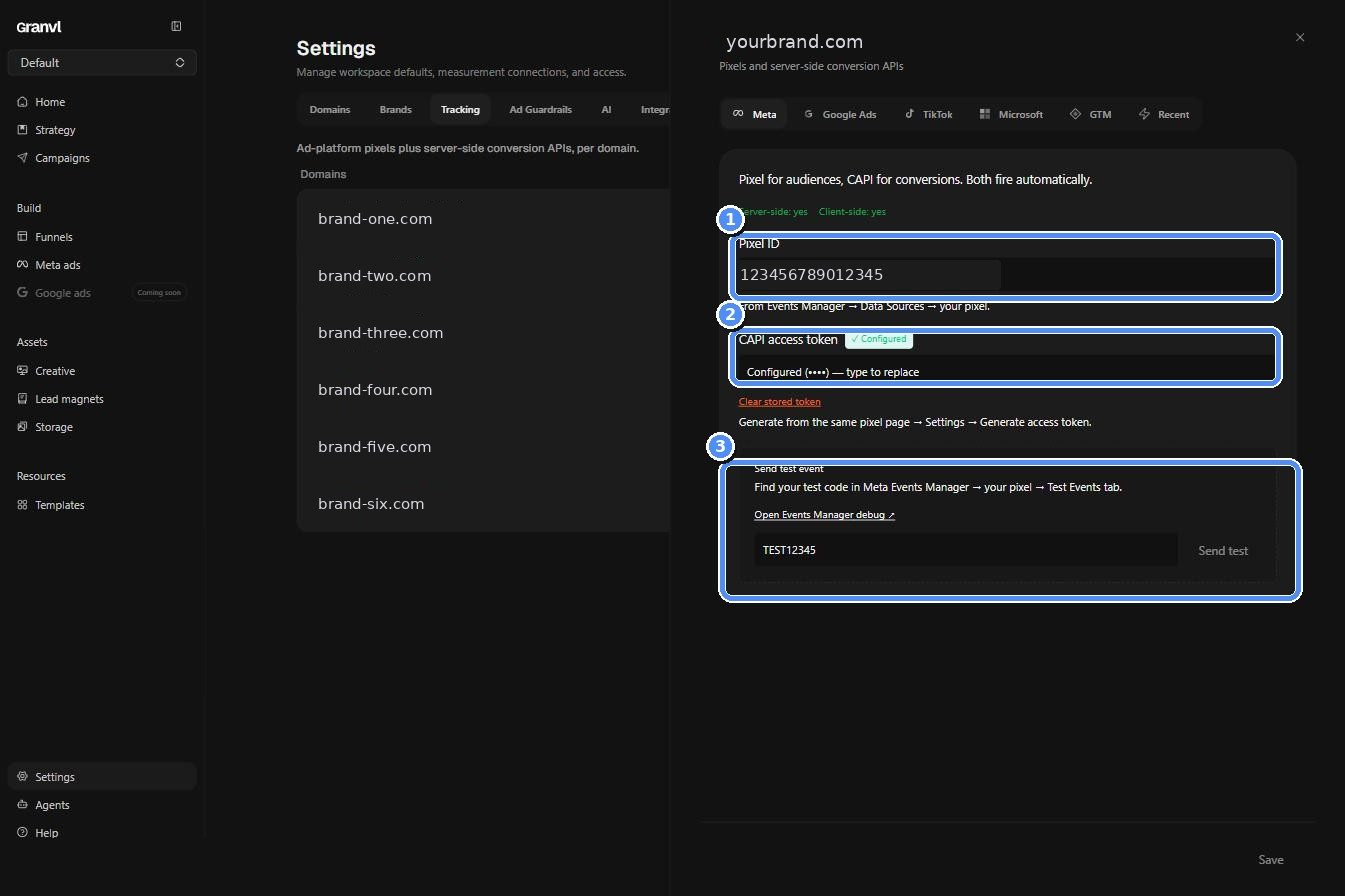Click the Save button
1345x896 pixels.
coord(1271,860)
